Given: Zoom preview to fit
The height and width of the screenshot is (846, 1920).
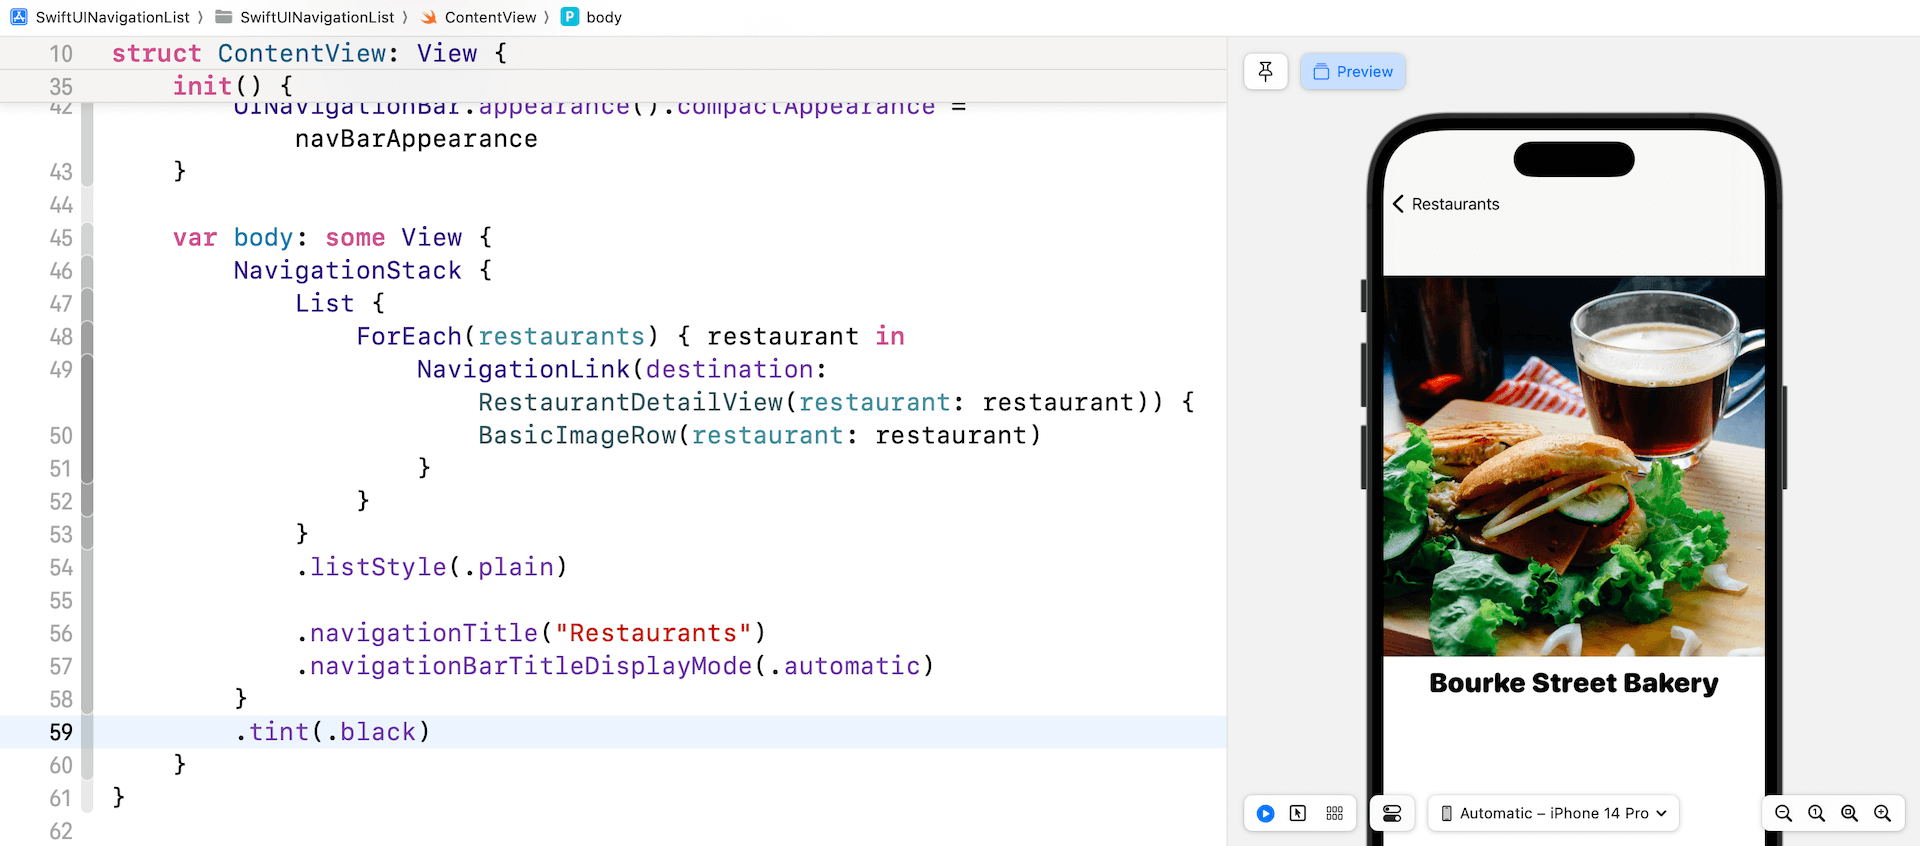Looking at the screenshot, I should coord(1849,813).
